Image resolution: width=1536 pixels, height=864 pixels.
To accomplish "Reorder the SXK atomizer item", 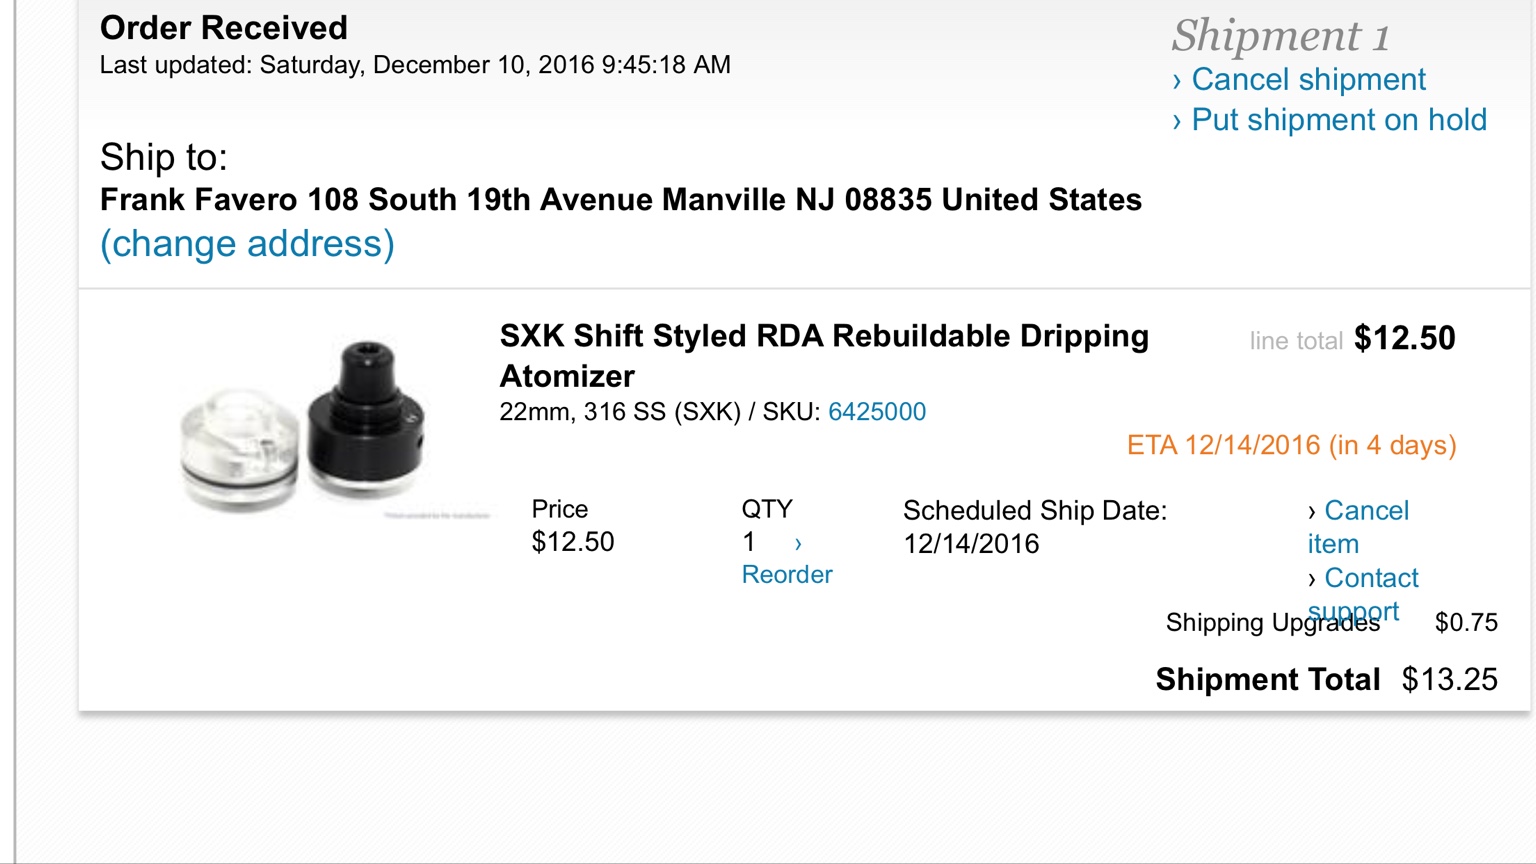I will (787, 575).
